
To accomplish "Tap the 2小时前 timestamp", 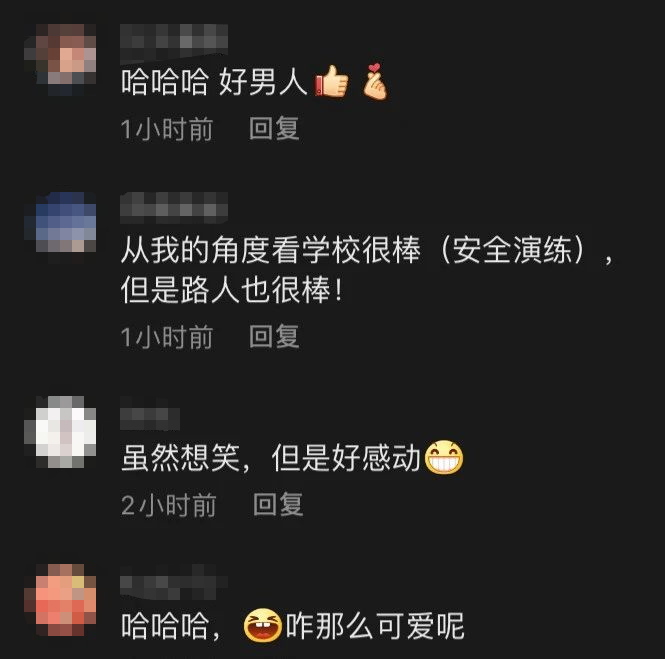I will pyautogui.click(x=169, y=505).
